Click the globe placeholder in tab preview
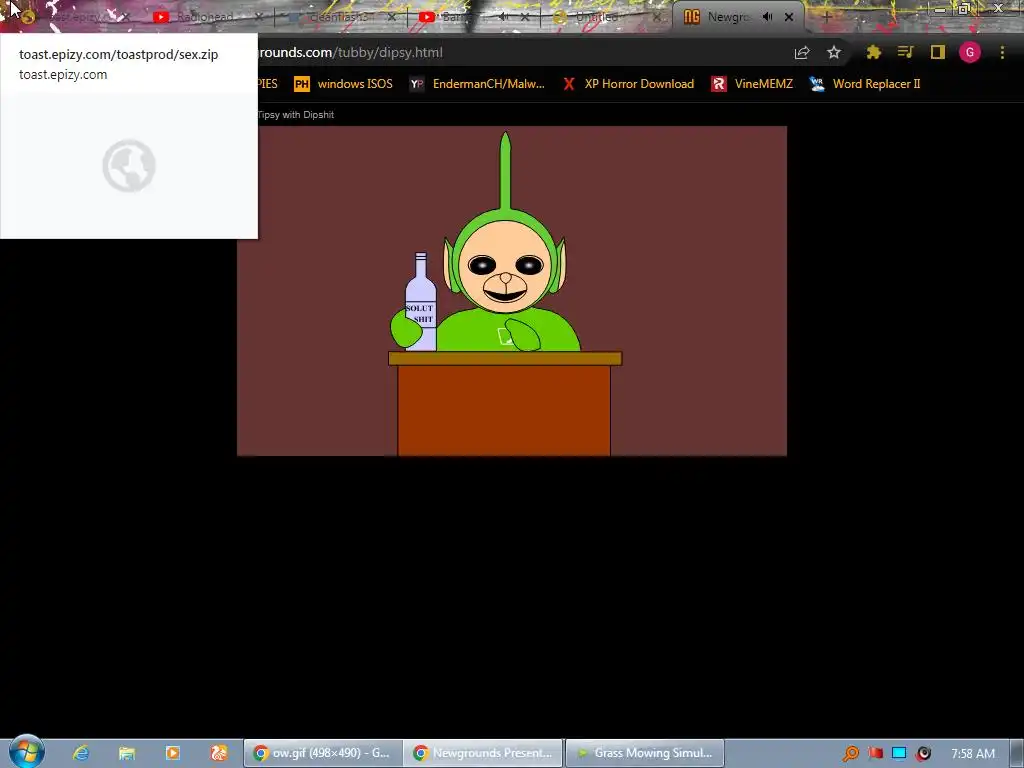1024x768 pixels. [x=129, y=166]
